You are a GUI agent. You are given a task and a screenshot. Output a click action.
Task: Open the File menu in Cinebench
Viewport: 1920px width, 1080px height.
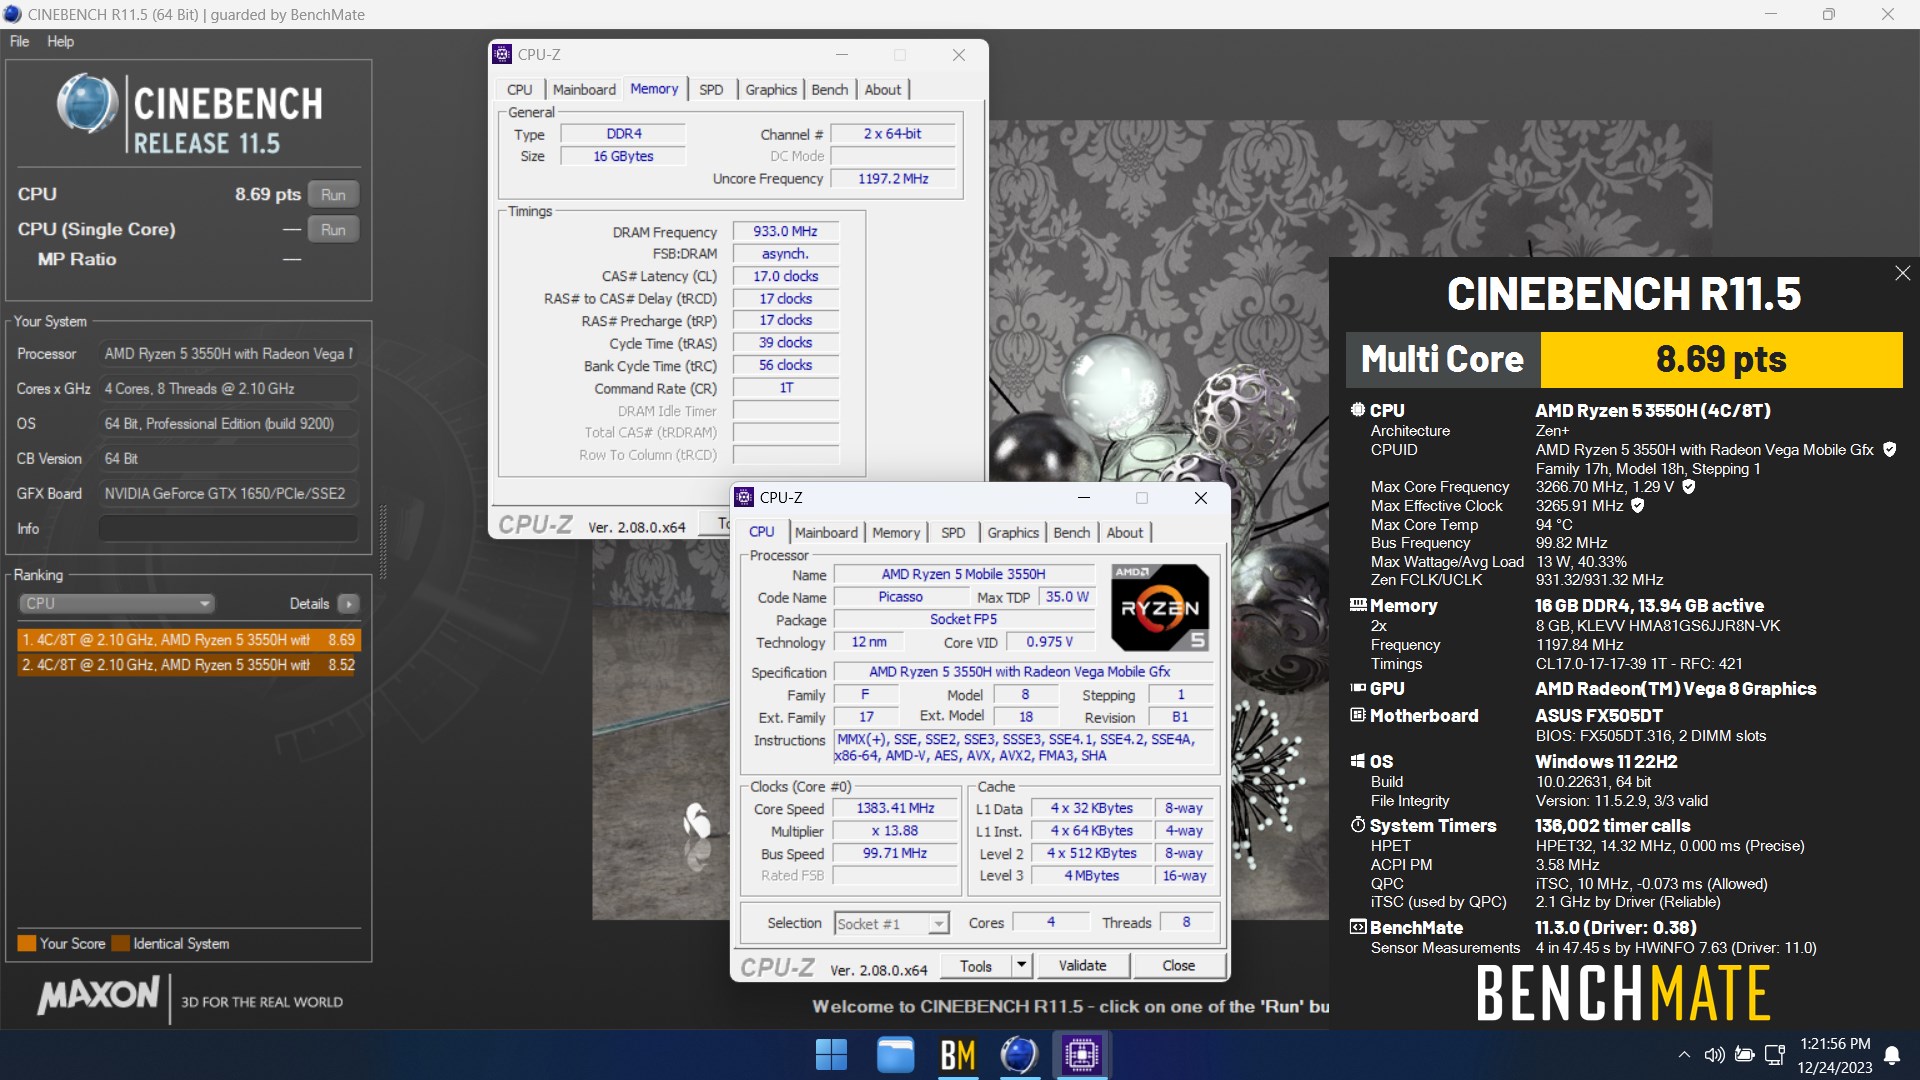[19, 42]
